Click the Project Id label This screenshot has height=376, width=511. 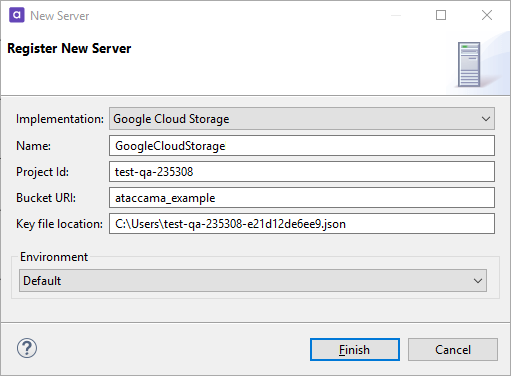click(x=42, y=172)
